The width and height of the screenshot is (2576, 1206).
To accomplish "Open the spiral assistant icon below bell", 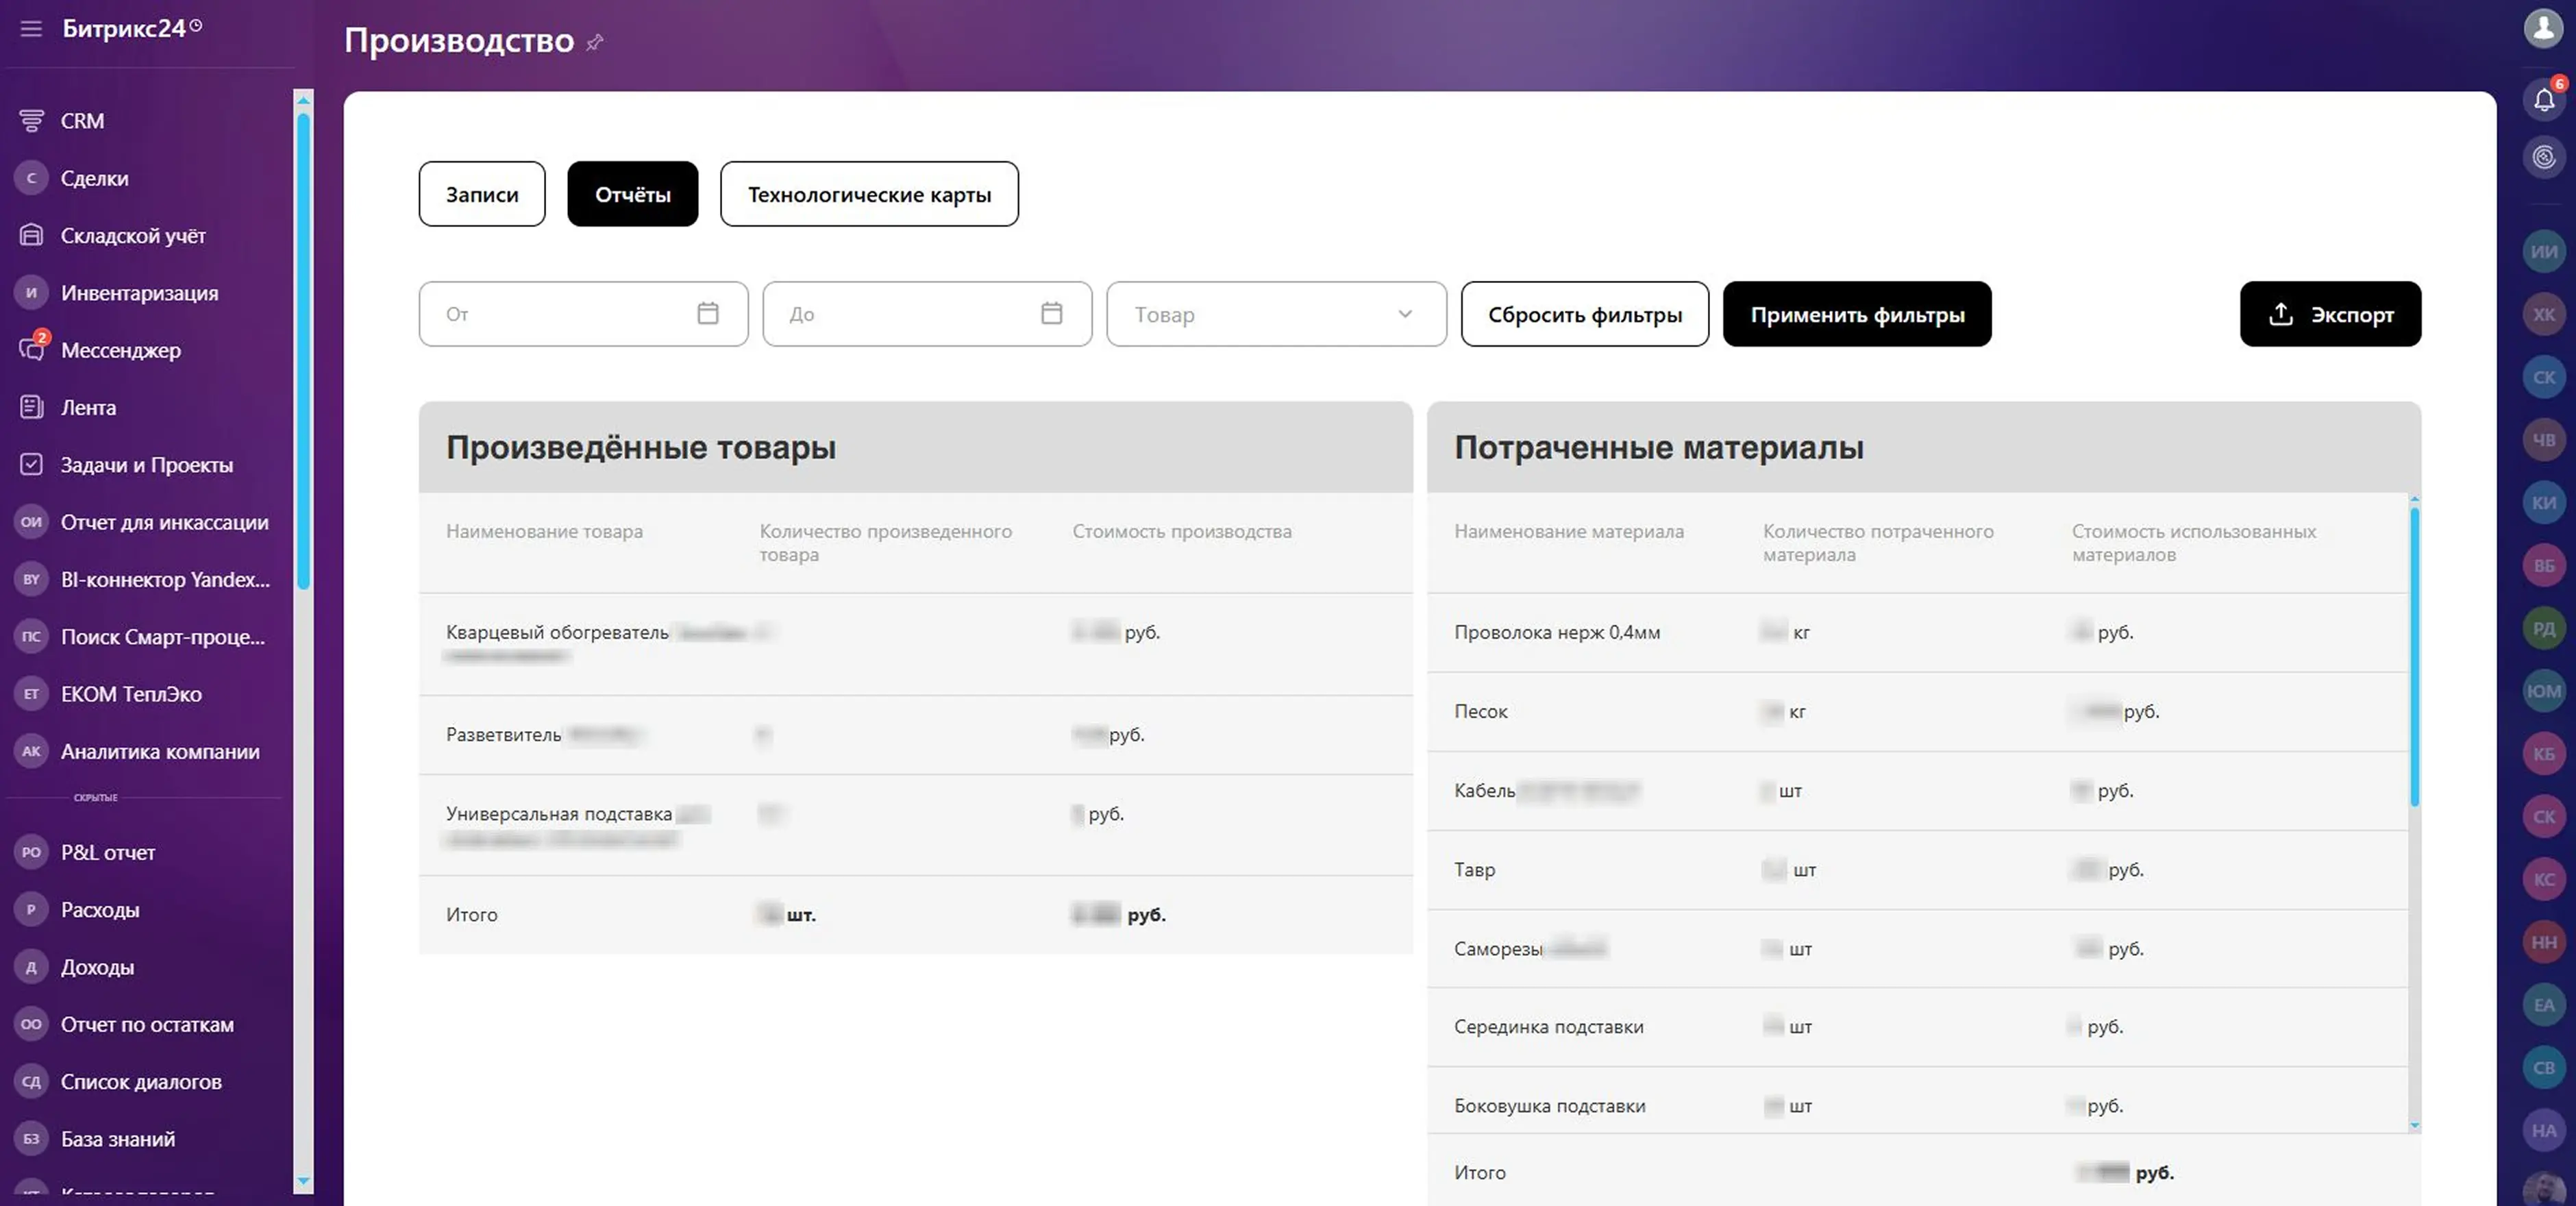I will tap(2544, 157).
